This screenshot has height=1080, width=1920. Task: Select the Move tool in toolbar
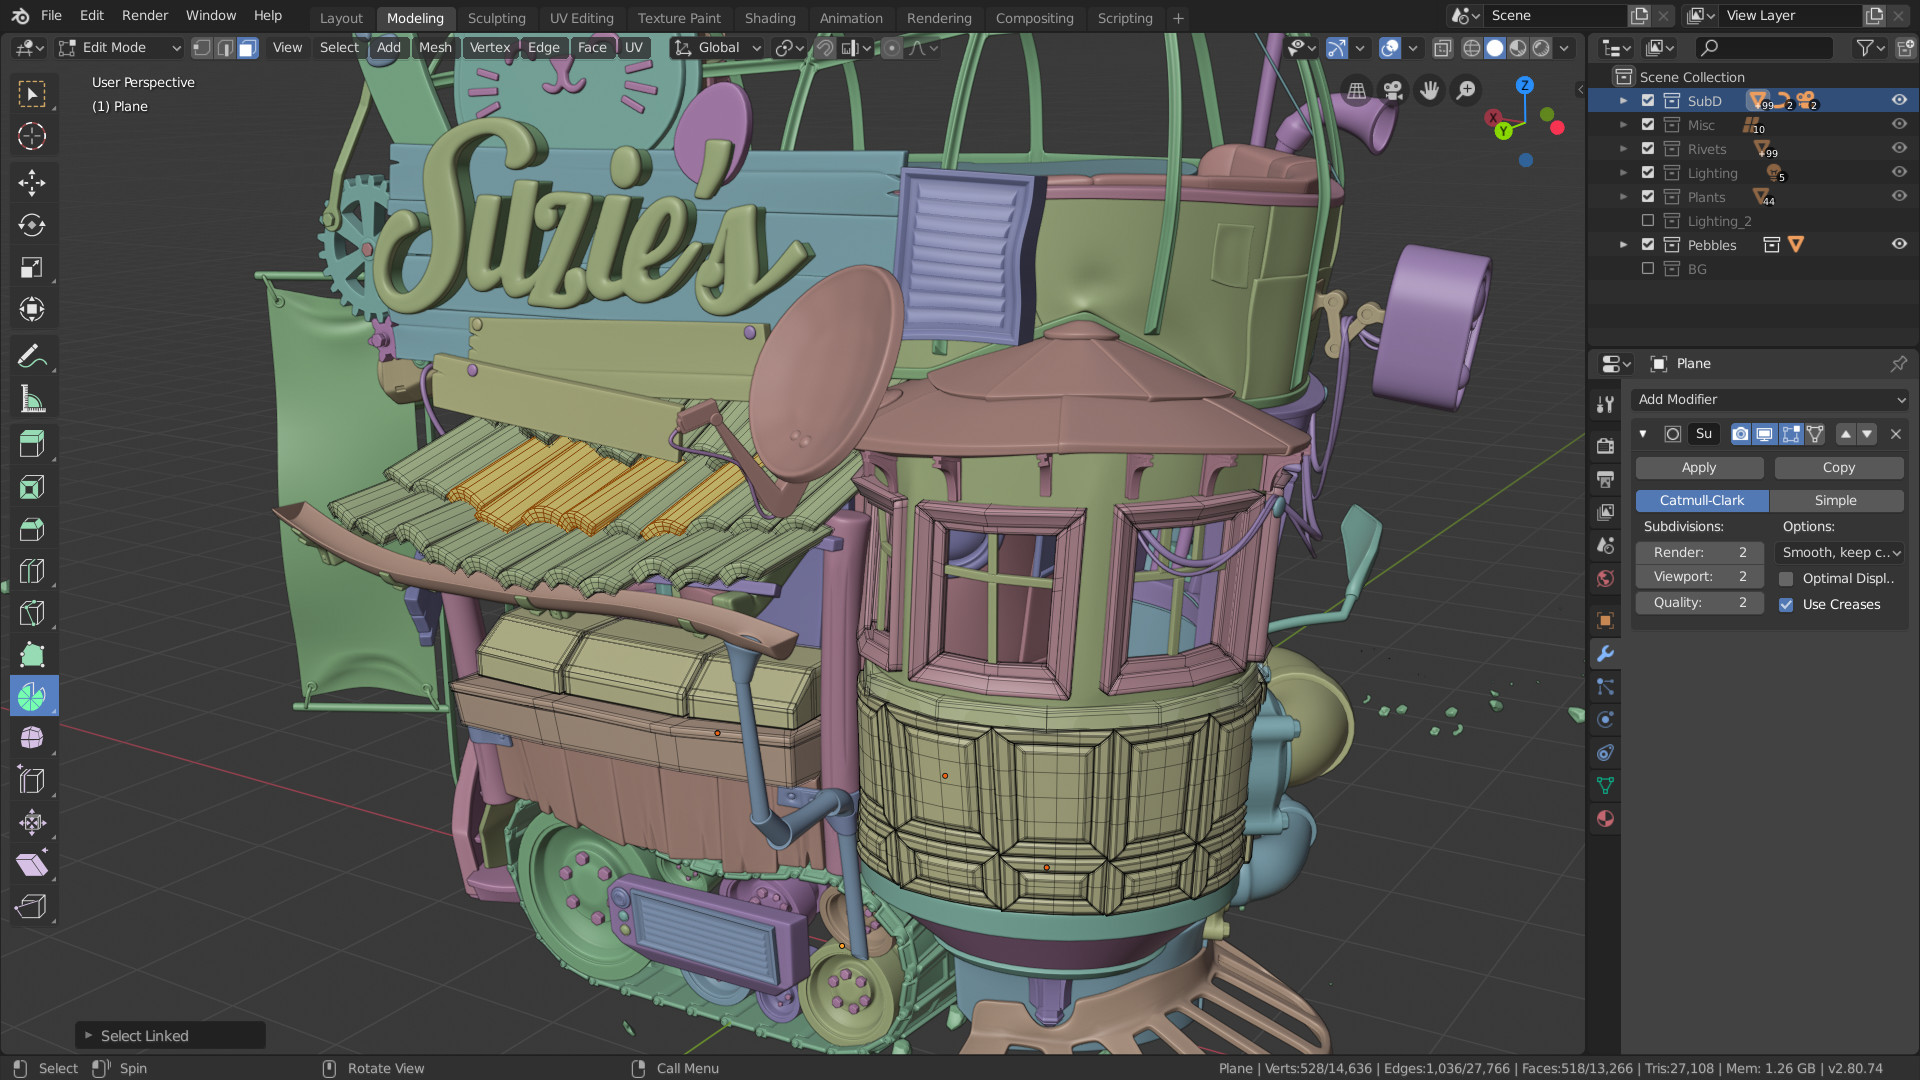click(32, 181)
